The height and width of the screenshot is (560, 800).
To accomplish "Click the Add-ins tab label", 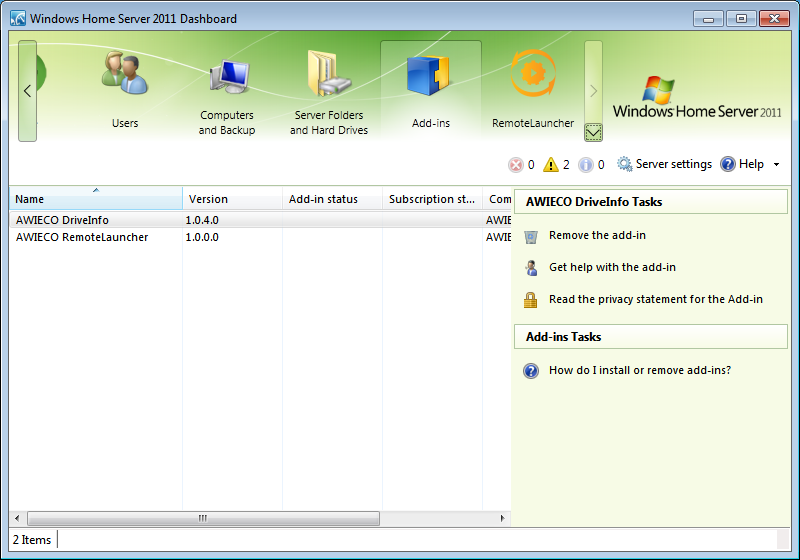I will tap(431, 123).
